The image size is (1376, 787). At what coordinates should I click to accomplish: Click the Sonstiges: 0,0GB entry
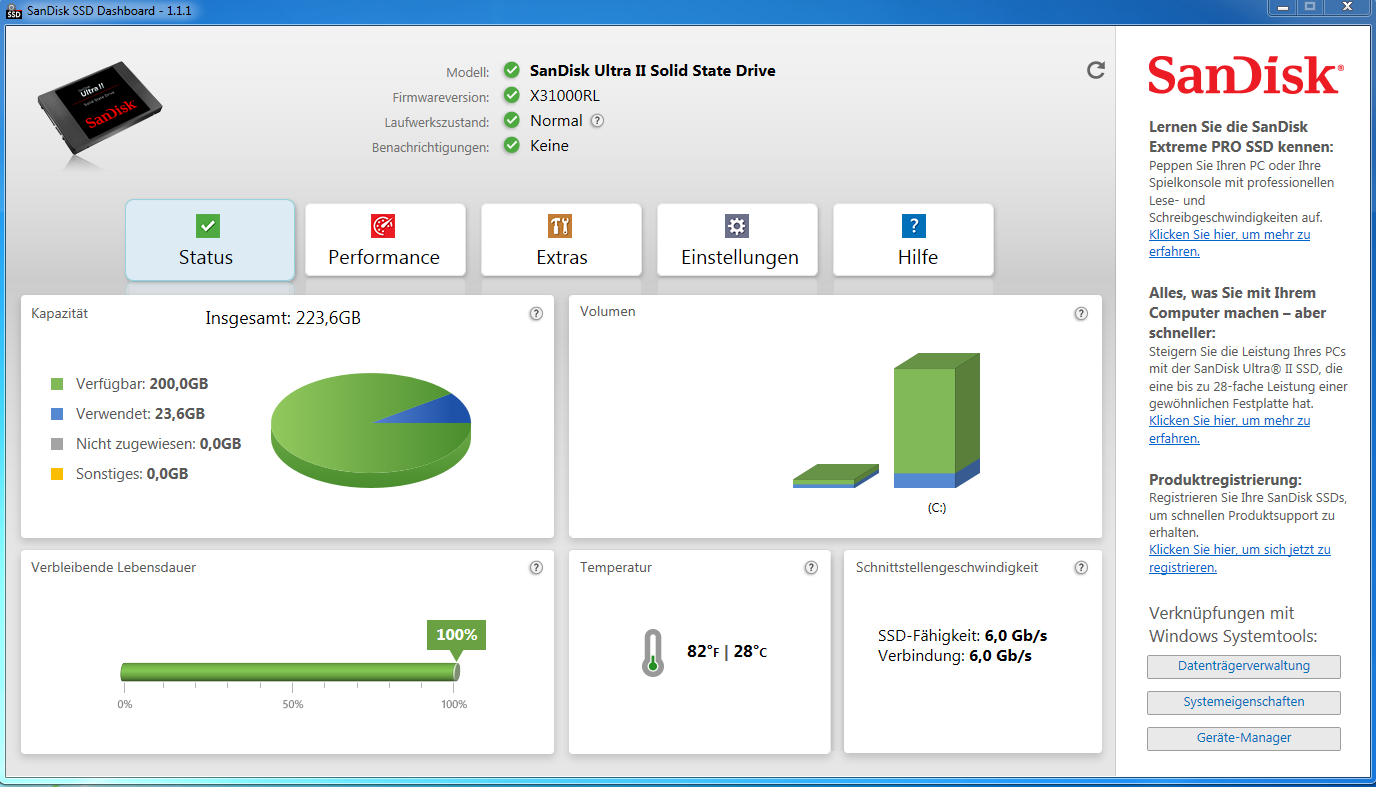(132, 474)
